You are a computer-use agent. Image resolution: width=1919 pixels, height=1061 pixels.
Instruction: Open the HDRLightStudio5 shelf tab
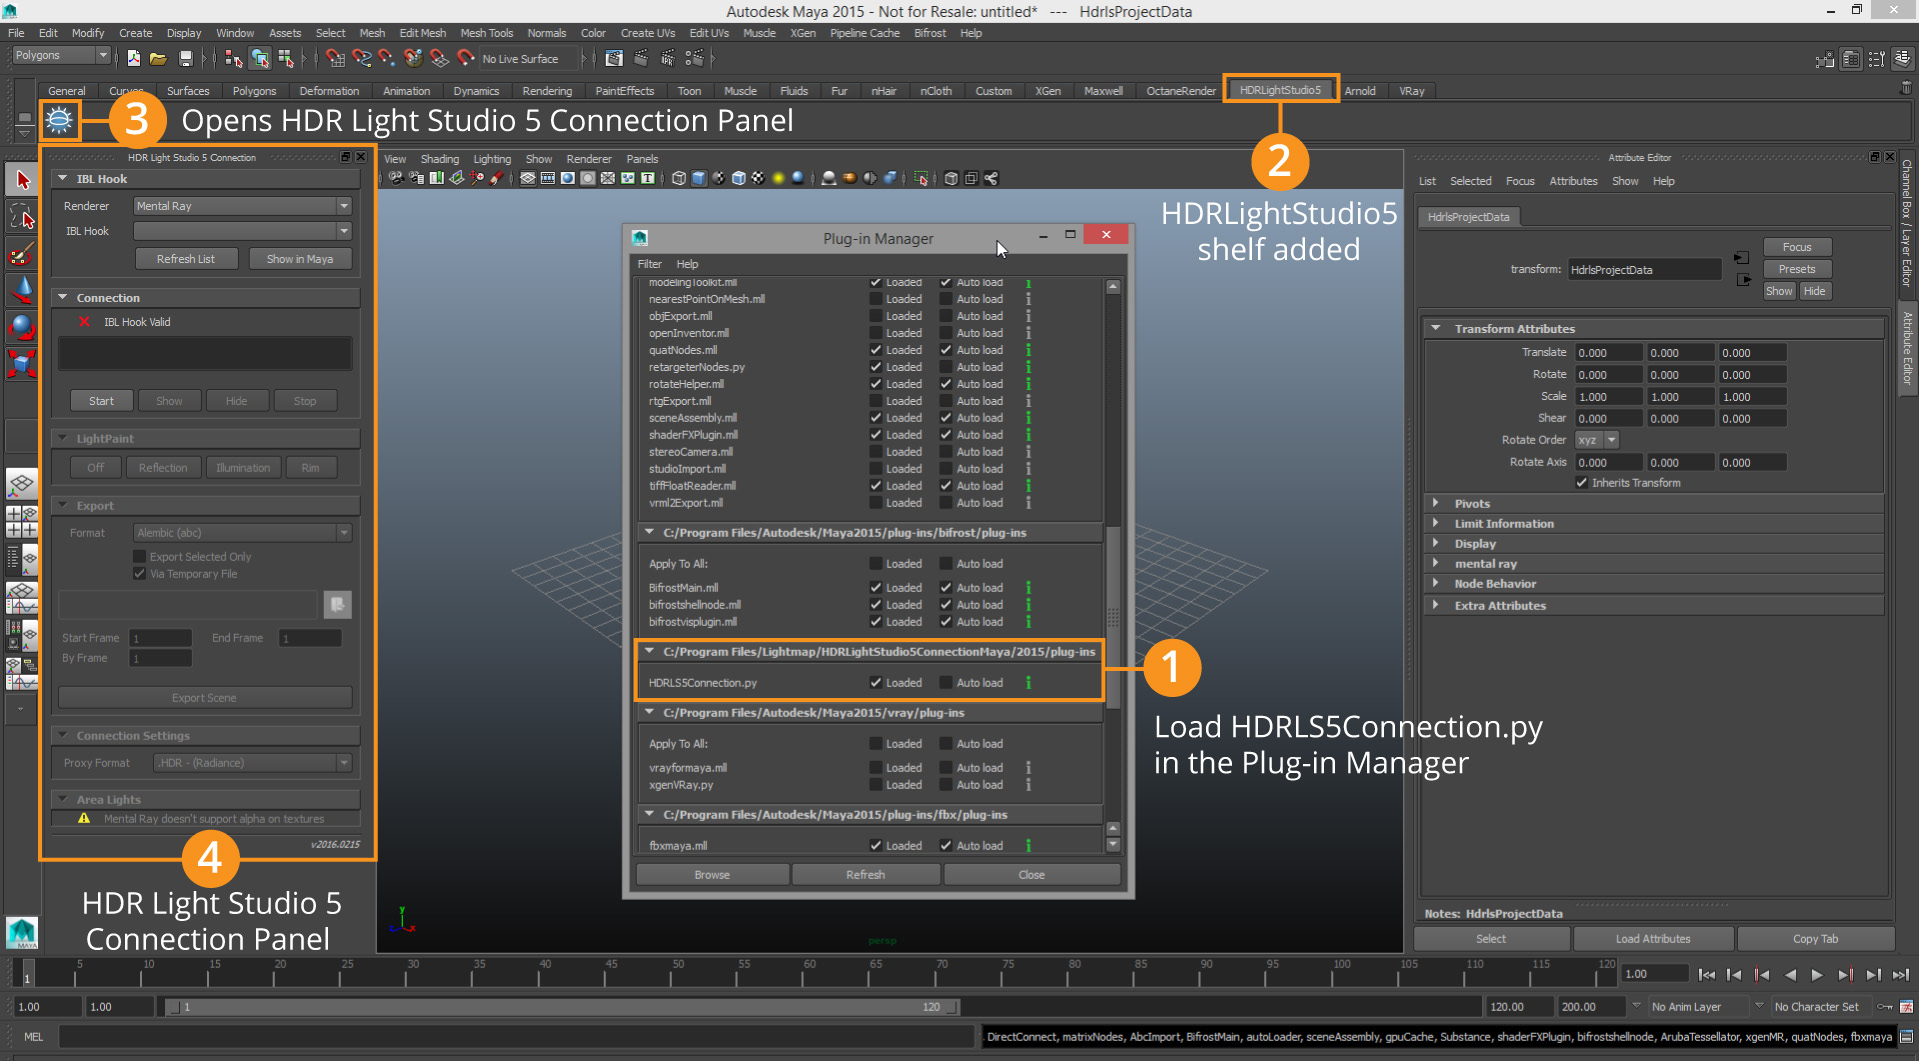tap(1280, 90)
